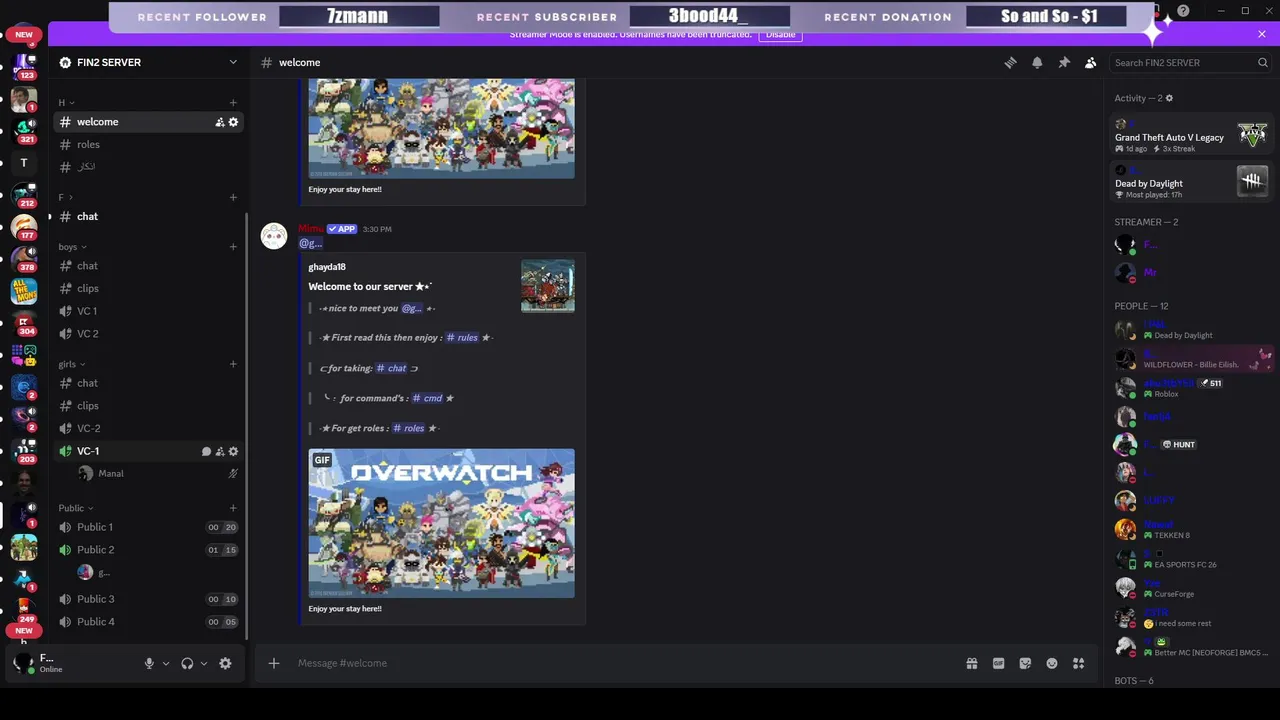Create invite for the VC-1 voice channel

pos(220,451)
